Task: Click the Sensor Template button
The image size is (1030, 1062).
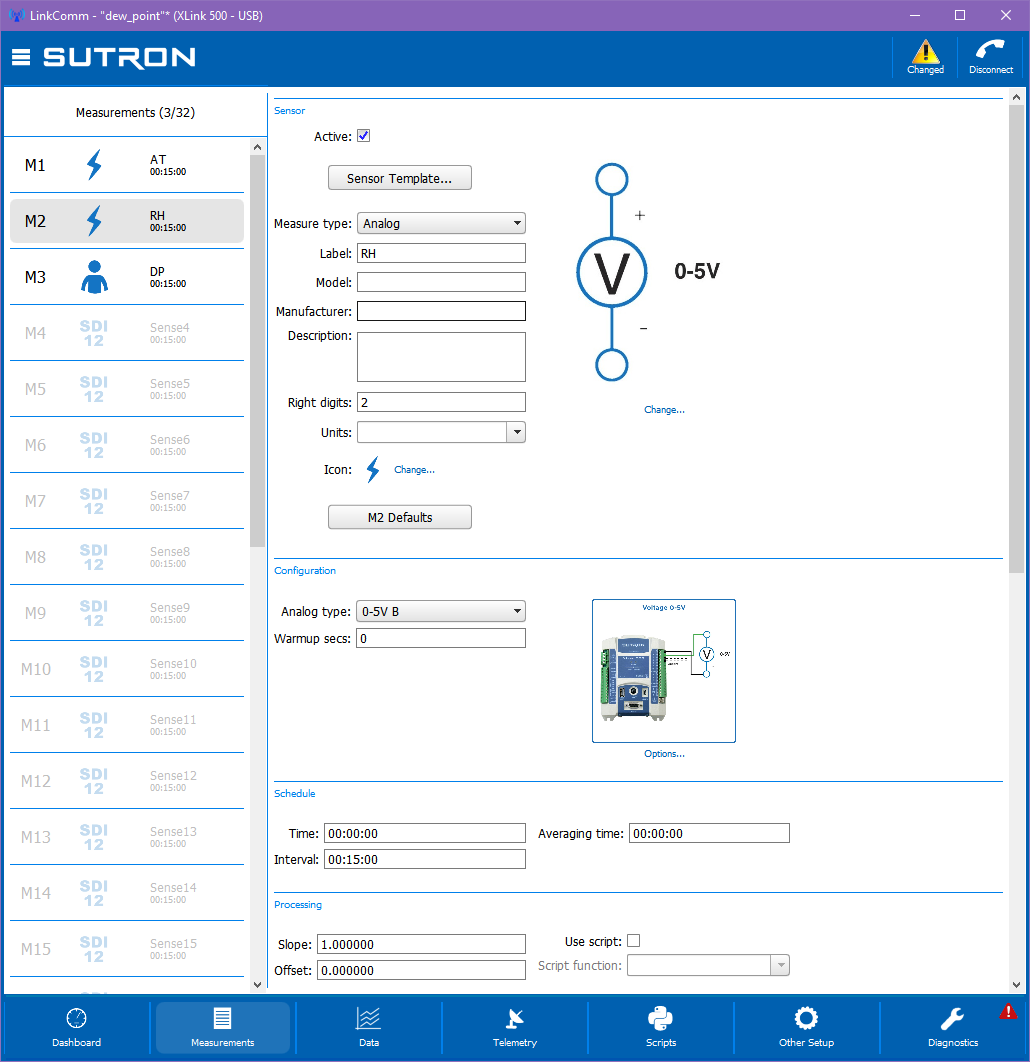Action: tap(400, 177)
